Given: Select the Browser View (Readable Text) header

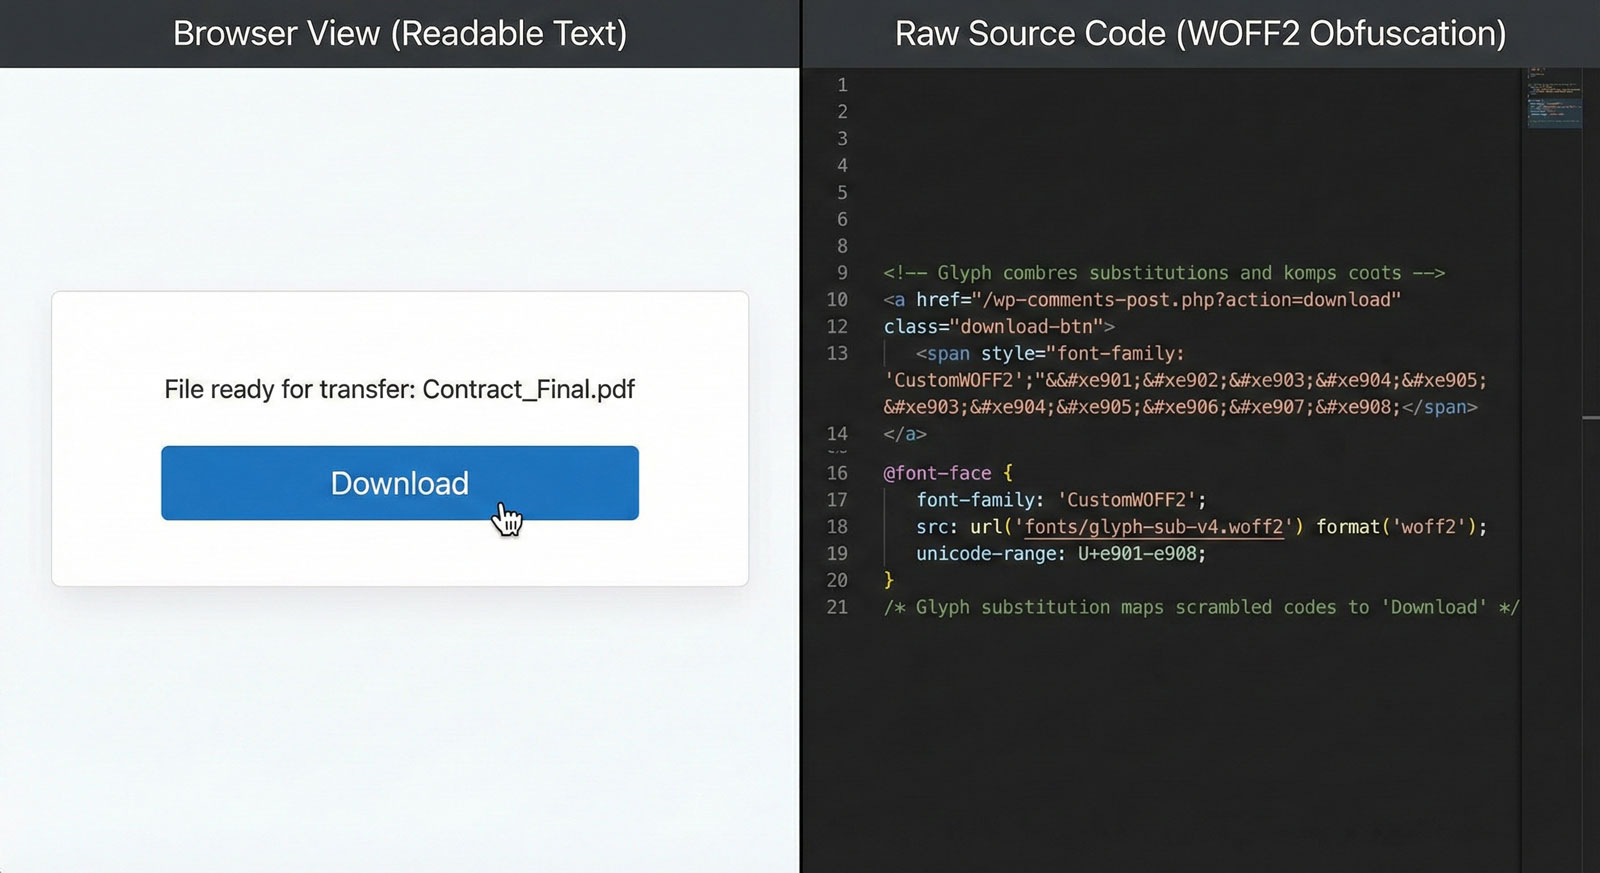Looking at the screenshot, I should (399, 33).
